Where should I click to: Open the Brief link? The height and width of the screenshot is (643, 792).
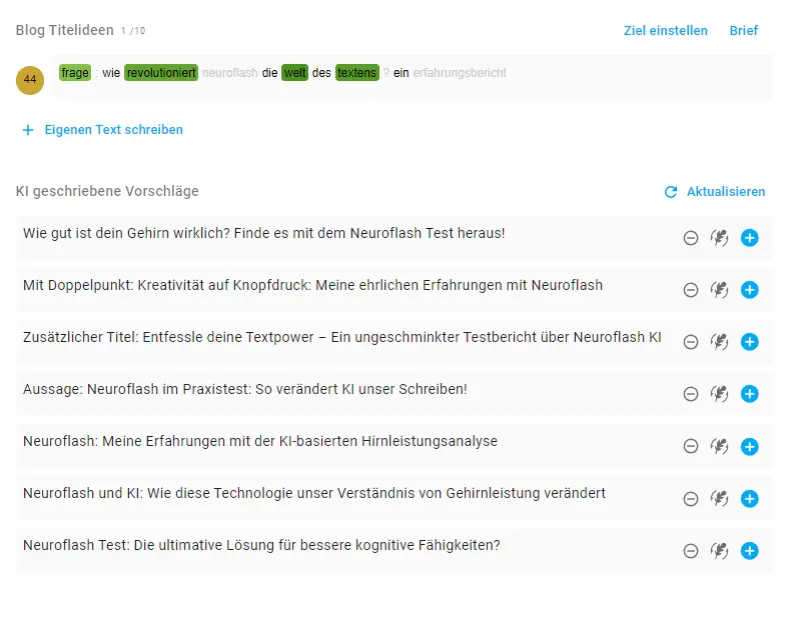point(744,31)
